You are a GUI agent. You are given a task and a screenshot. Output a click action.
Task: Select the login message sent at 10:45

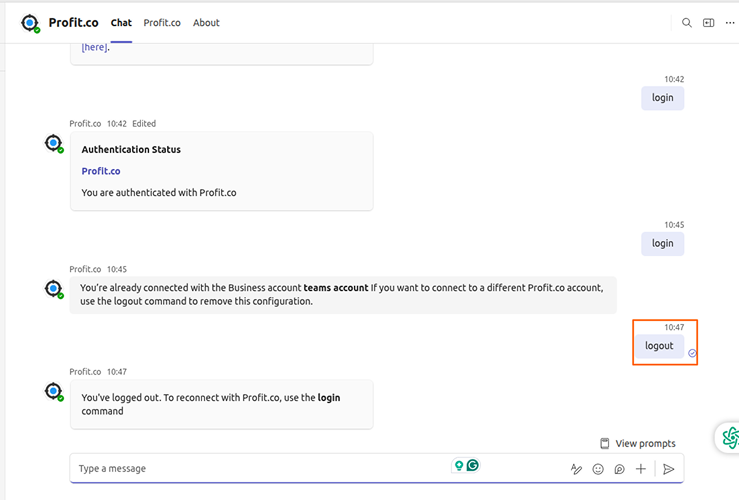(x=662, y=244)
